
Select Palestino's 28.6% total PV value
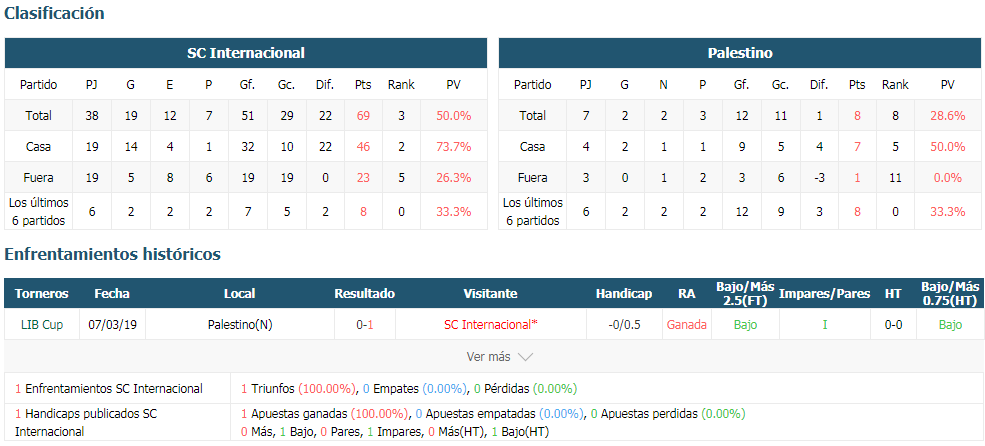point(948,116)
